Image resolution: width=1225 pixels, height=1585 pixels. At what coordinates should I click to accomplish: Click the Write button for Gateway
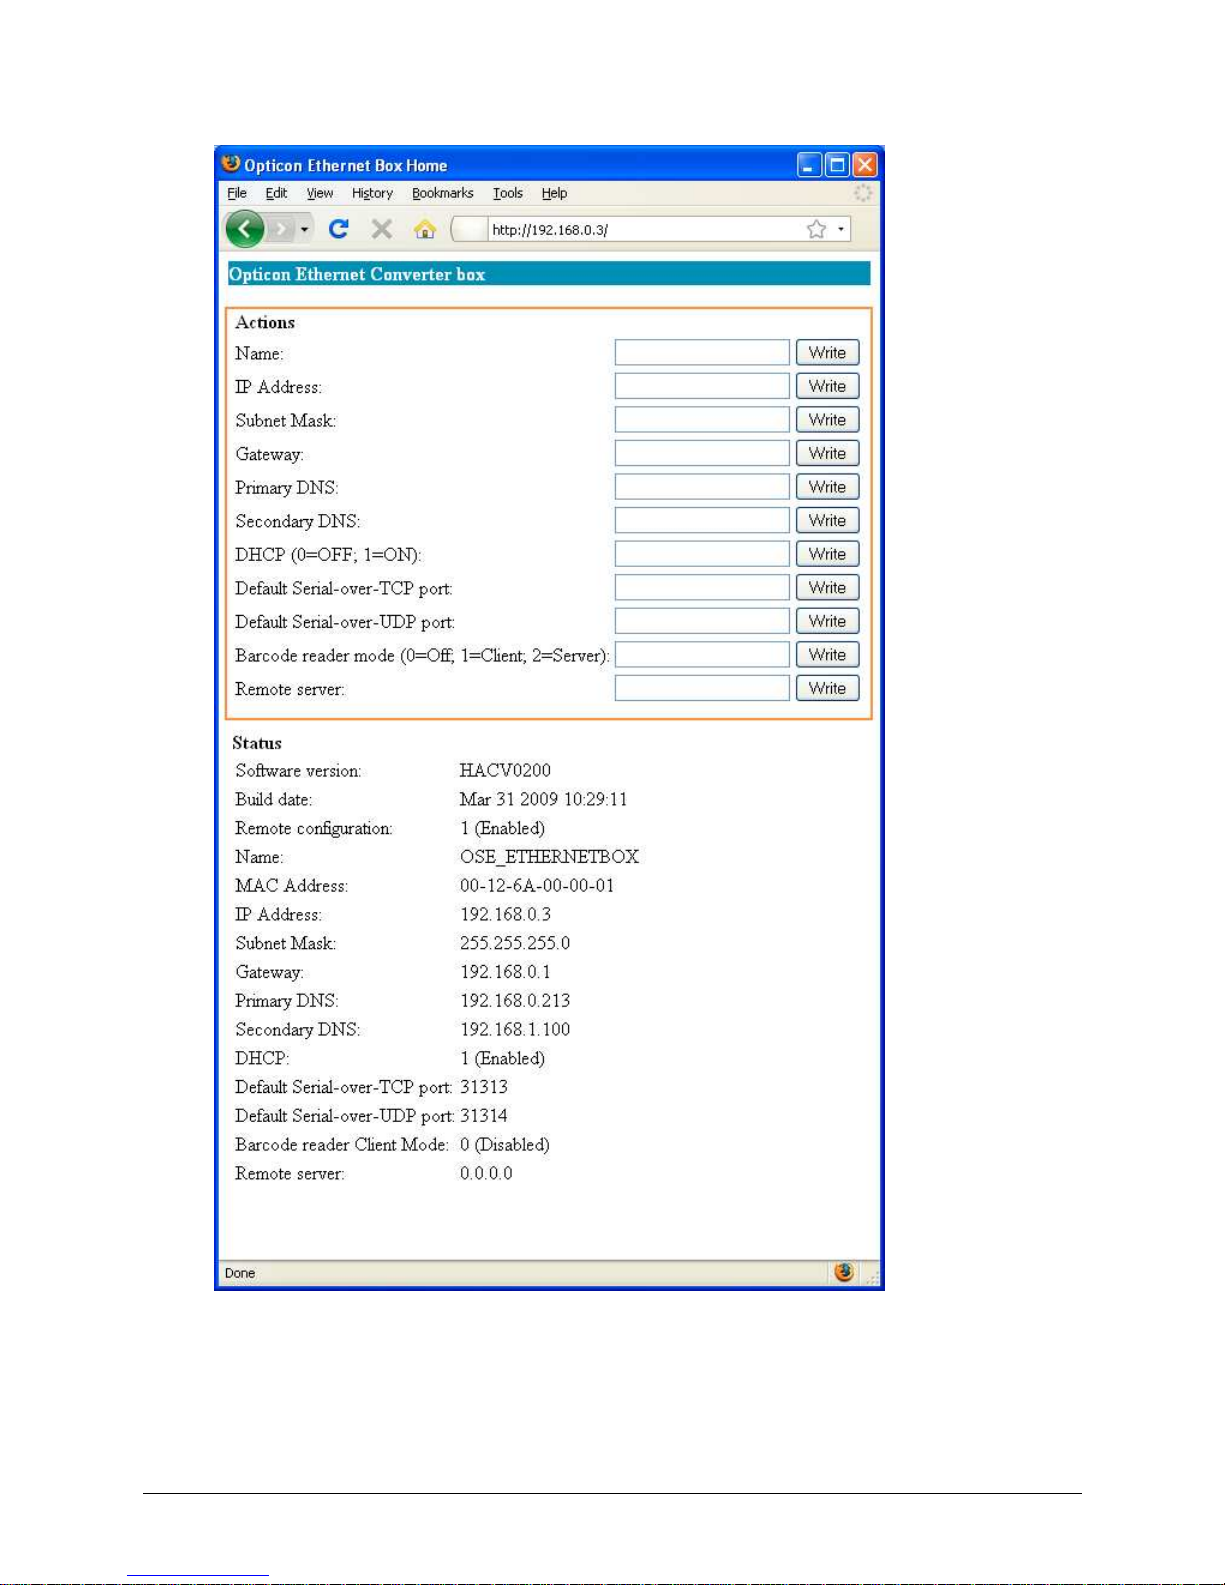coord(827,453)
